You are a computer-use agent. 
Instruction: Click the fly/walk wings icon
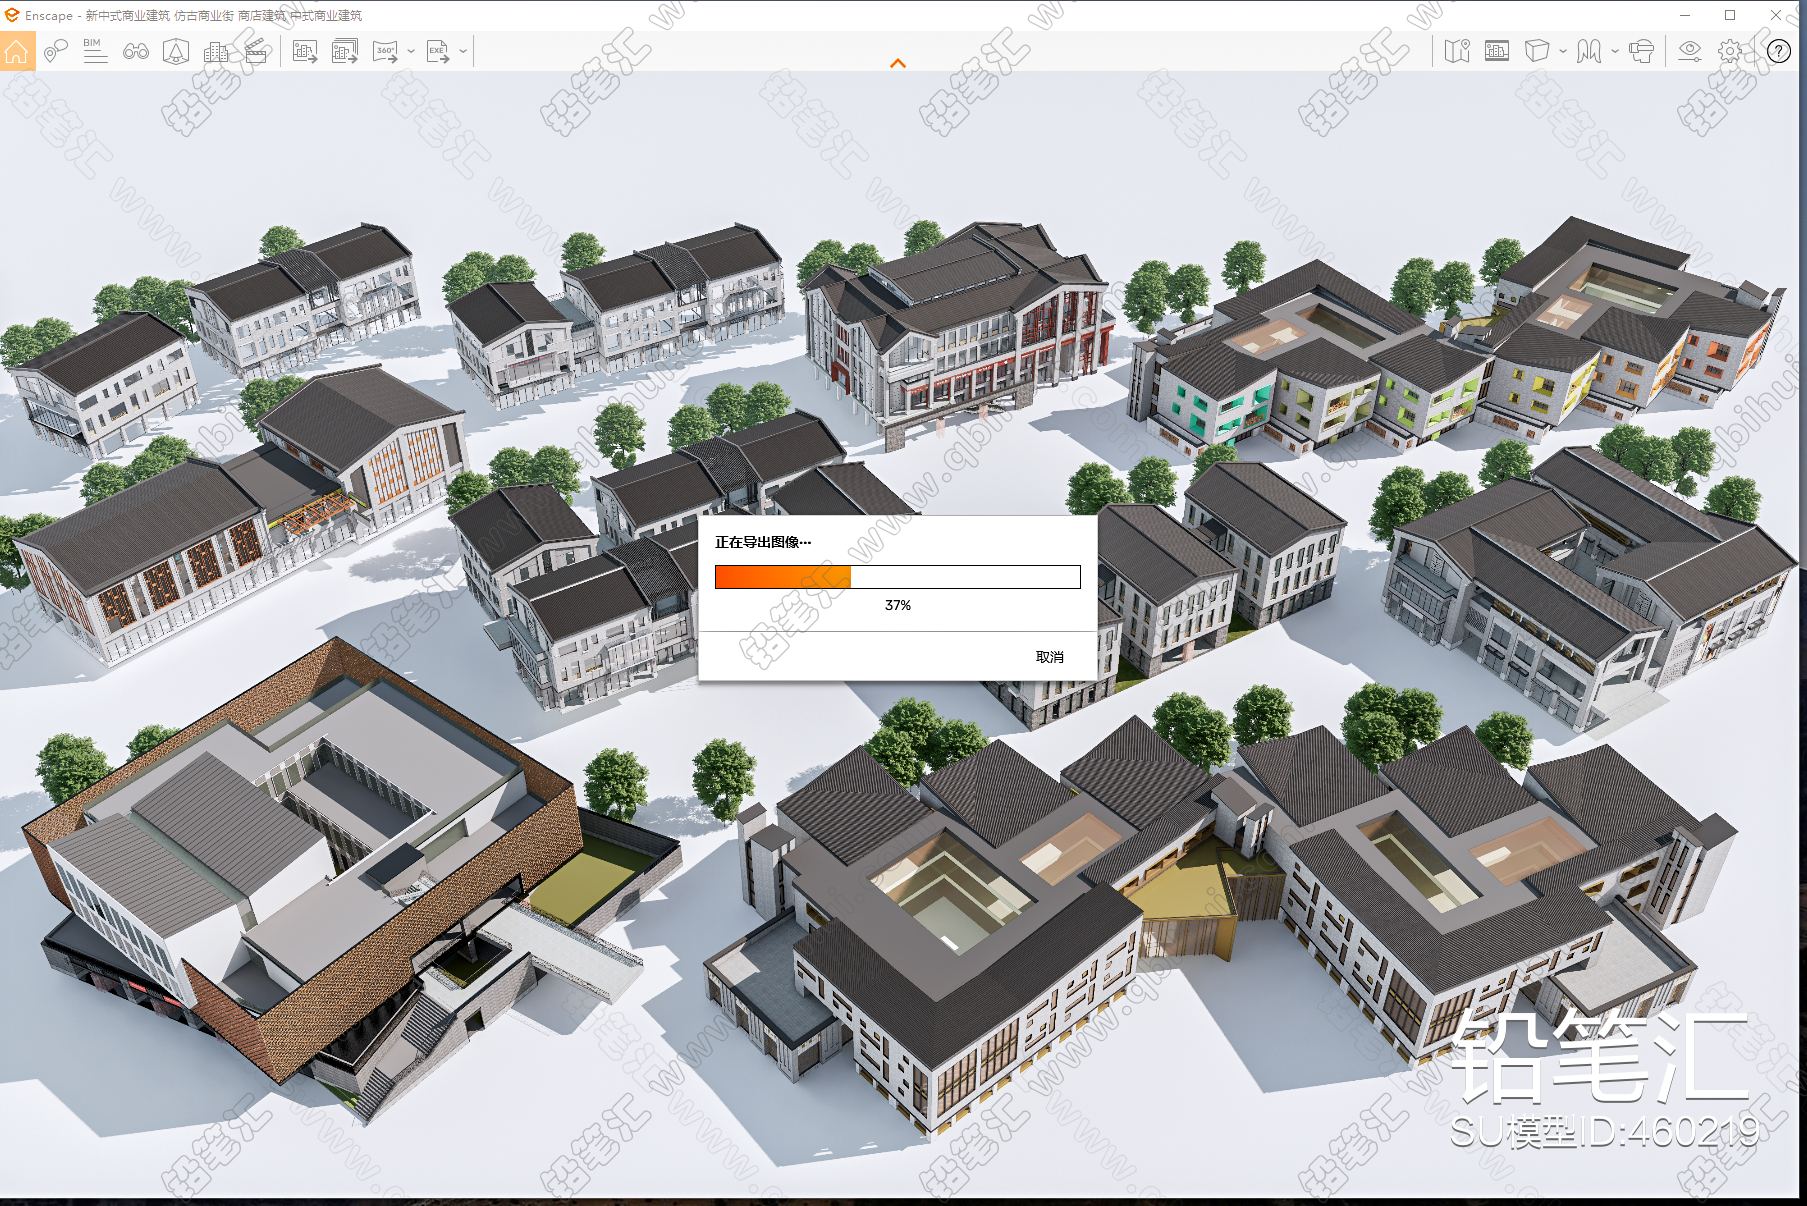(1589, 51)
